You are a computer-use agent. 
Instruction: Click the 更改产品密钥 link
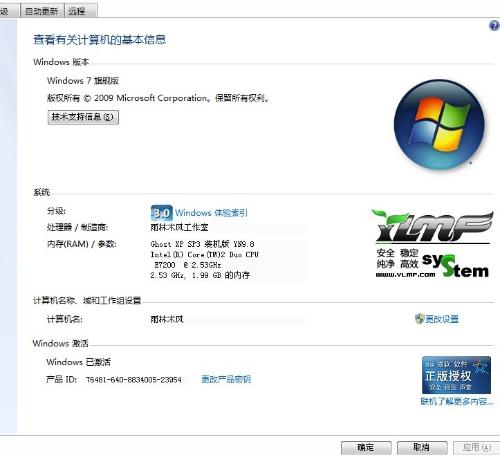pos(226,379)
